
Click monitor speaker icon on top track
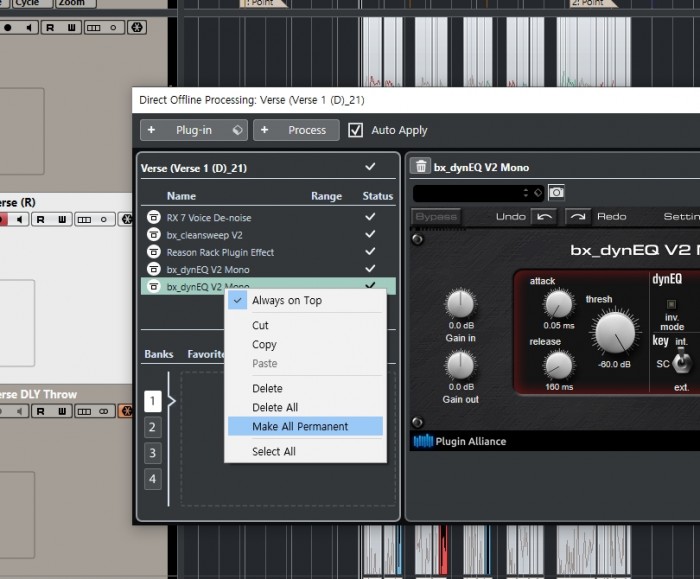(29, 28)
